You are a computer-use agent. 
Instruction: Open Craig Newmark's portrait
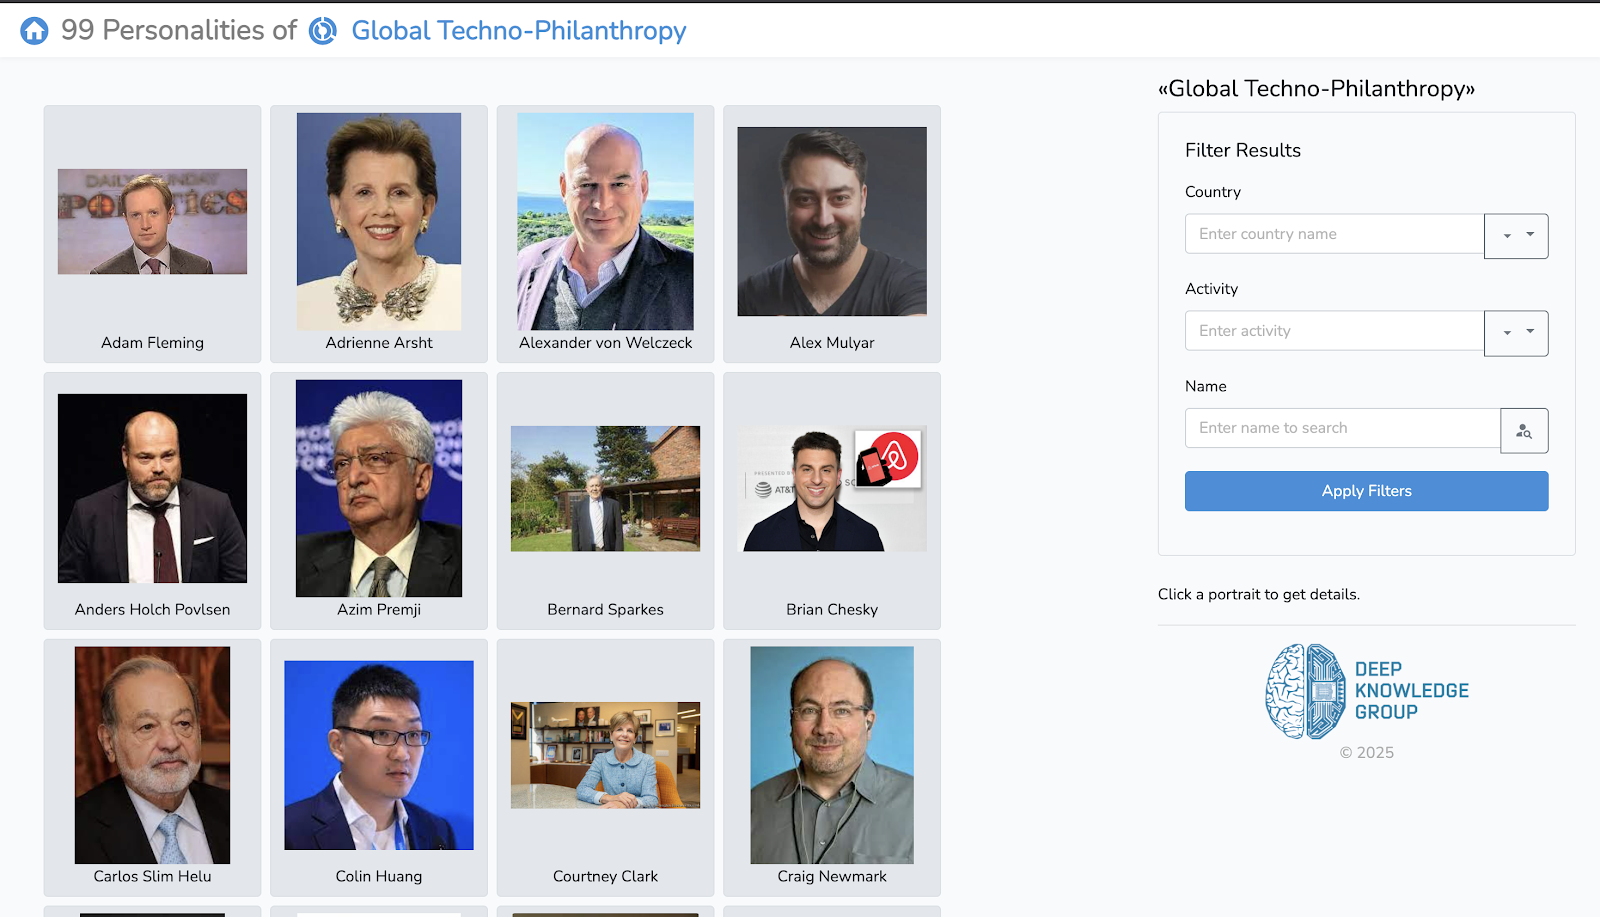point(832,755)
